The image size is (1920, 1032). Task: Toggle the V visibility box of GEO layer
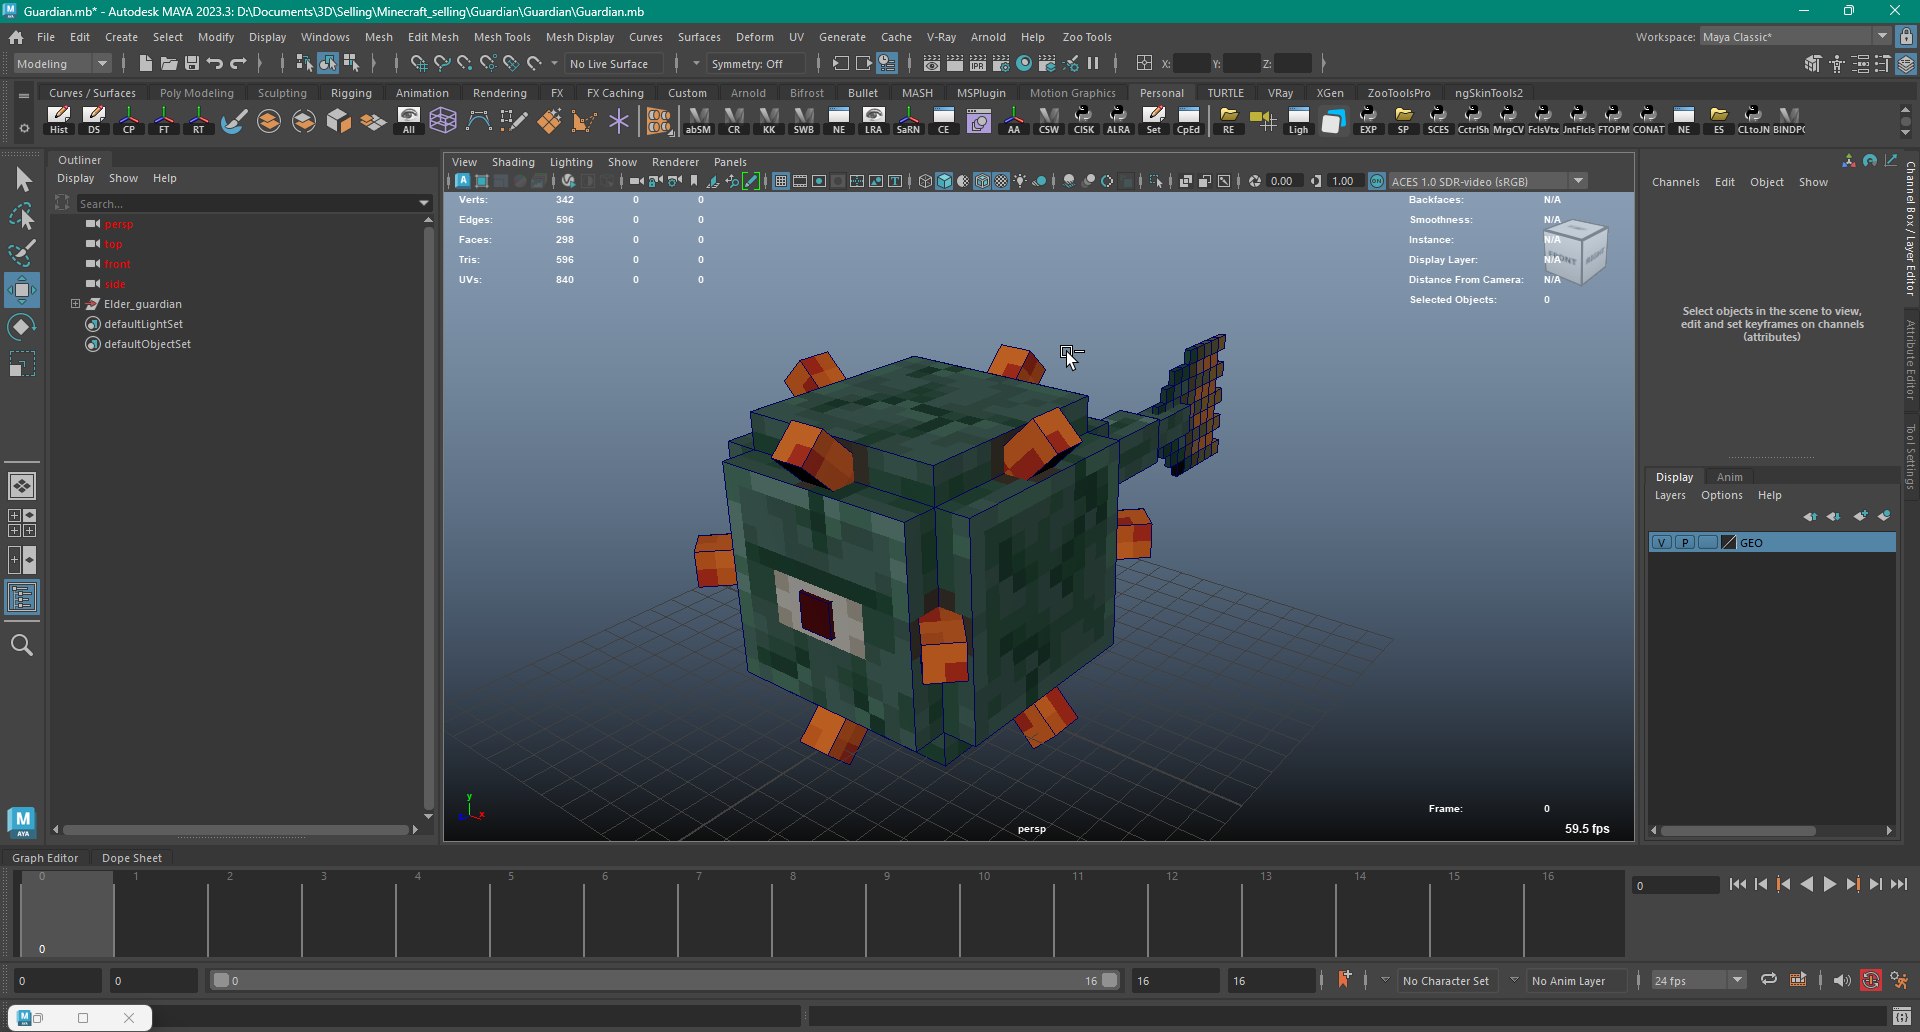tap(1662, 543)
